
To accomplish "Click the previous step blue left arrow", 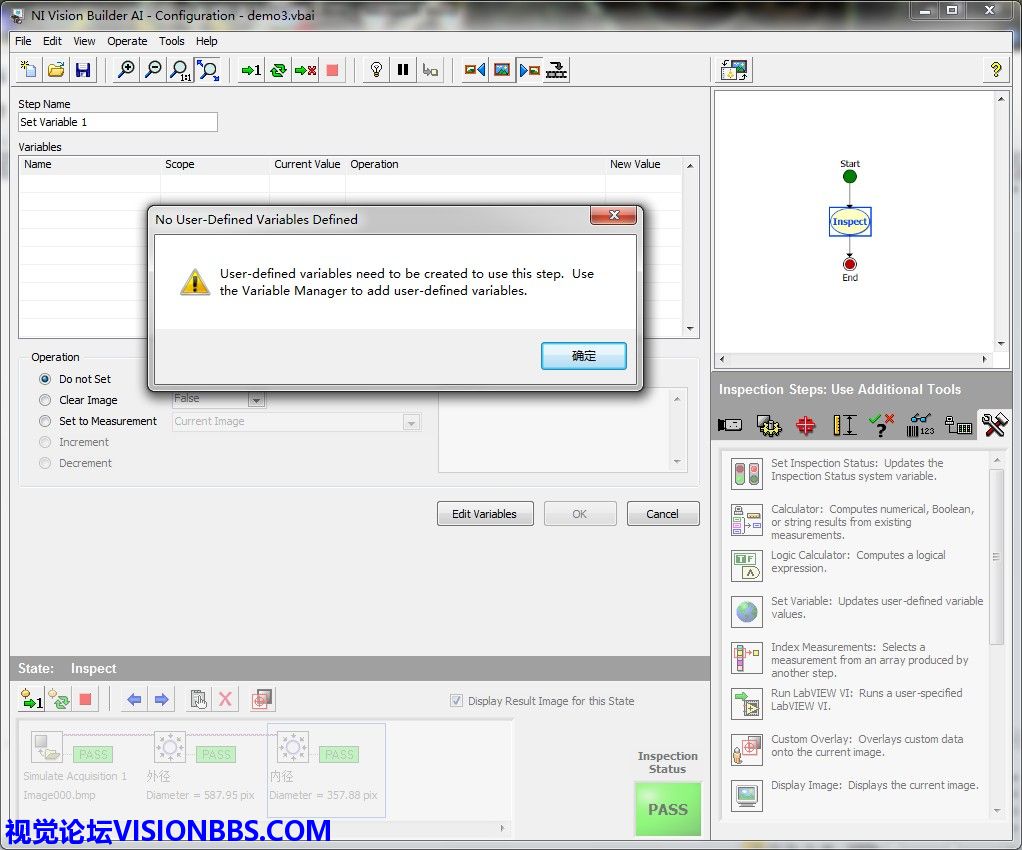I will tap(134, 700).
